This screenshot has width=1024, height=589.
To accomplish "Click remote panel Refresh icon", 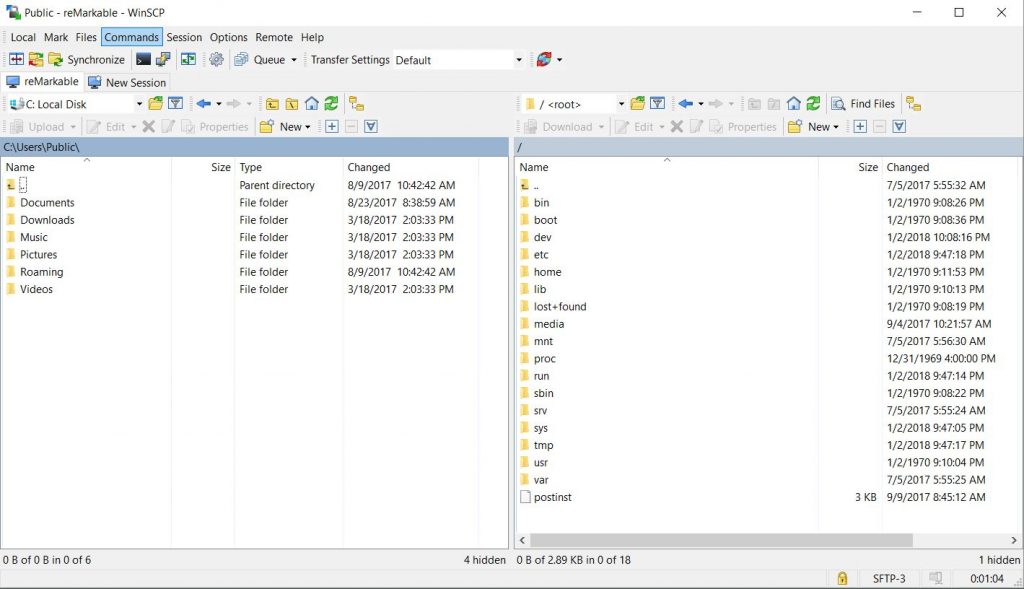I will [x=813, y=104].
